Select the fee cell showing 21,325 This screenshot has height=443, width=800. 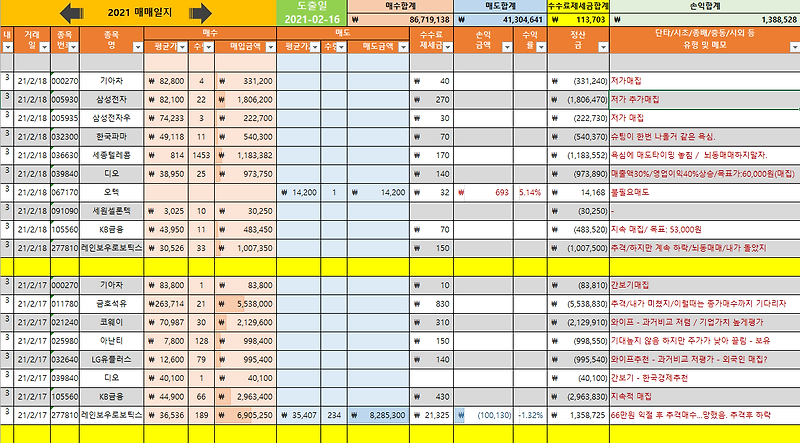[x=432, y=415]
